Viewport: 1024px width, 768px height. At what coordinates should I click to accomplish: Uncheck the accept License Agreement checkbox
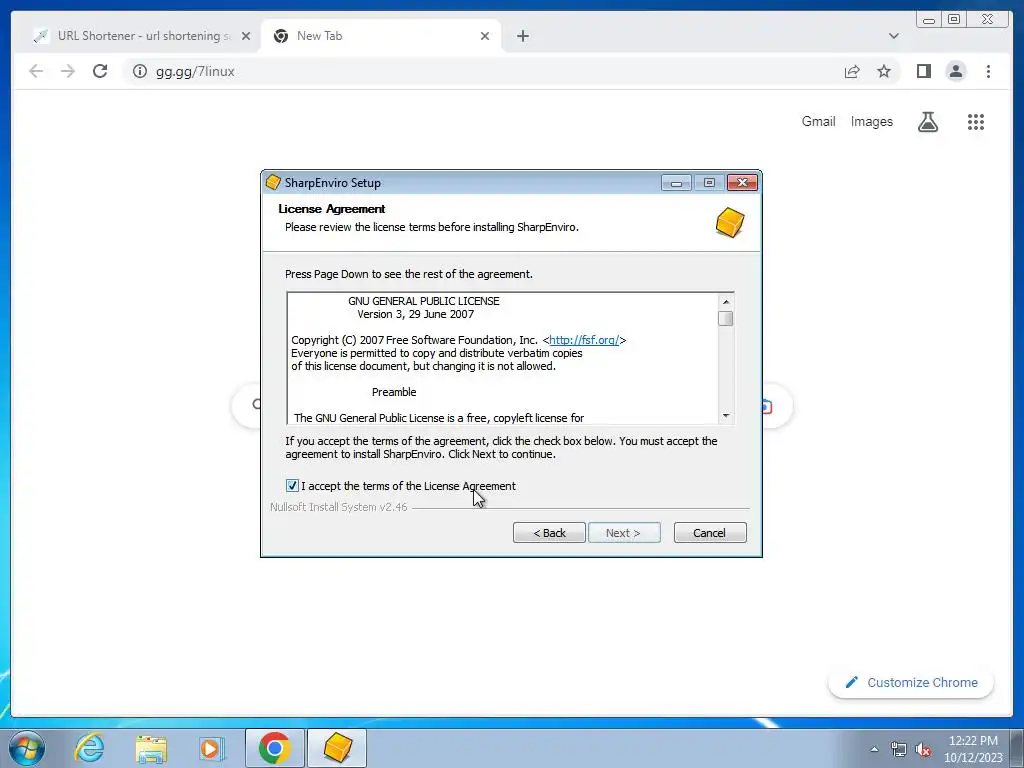[x=292, y=486]
